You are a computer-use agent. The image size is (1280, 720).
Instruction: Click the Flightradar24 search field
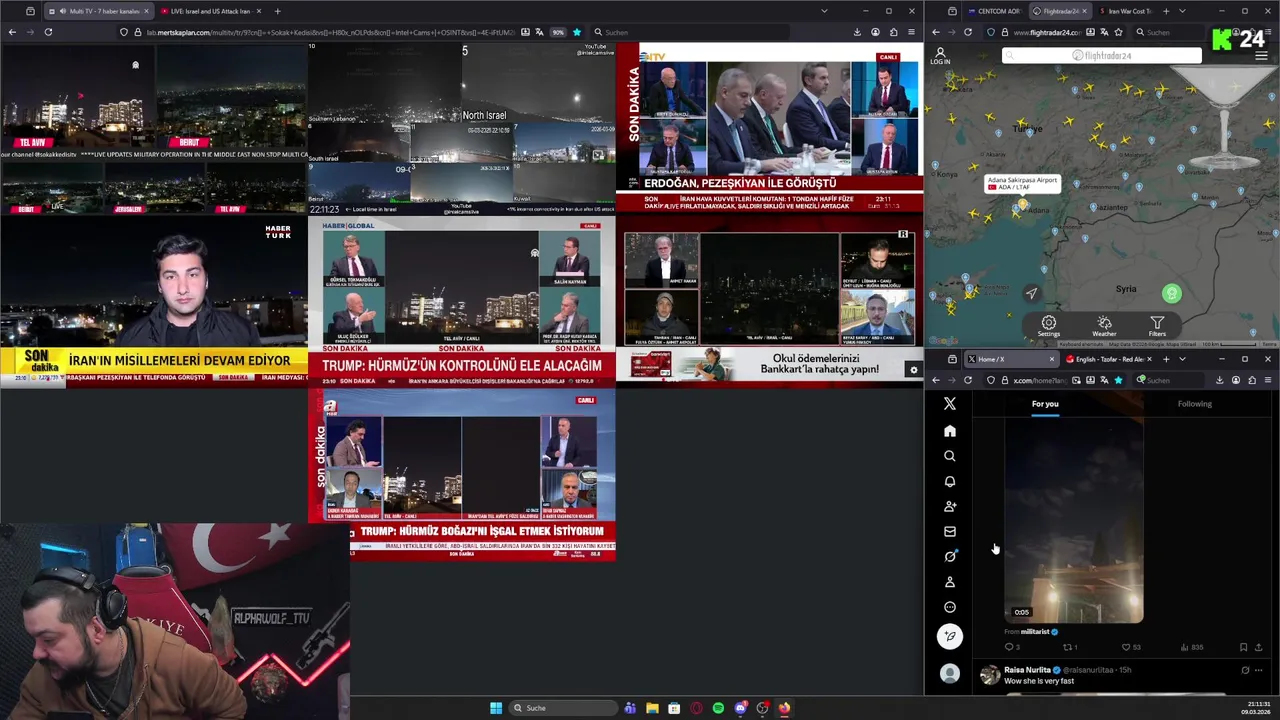(1101, 55)
